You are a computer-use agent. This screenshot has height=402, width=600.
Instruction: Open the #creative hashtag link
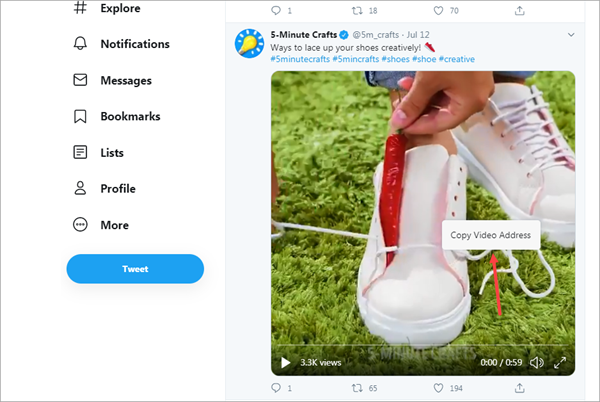pos(457,59)
